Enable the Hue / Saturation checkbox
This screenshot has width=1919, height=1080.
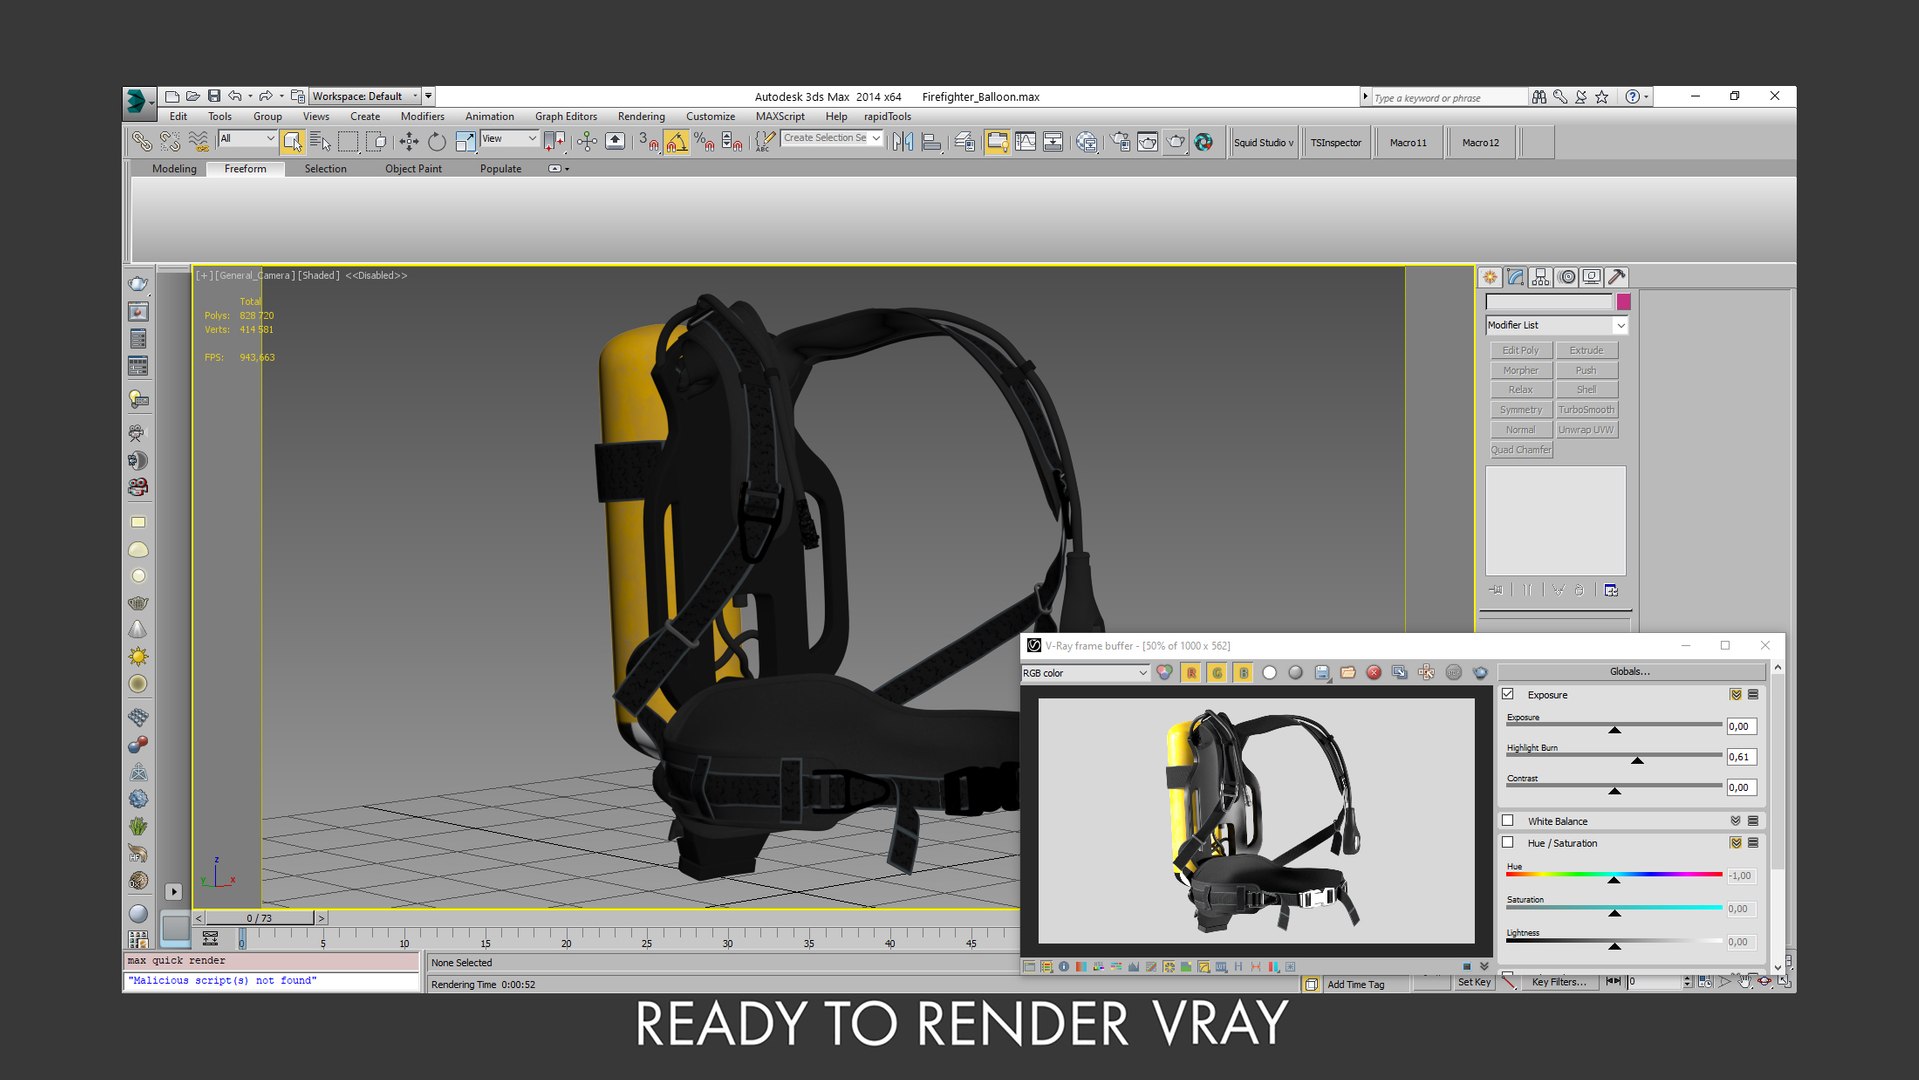point(1508,843)
